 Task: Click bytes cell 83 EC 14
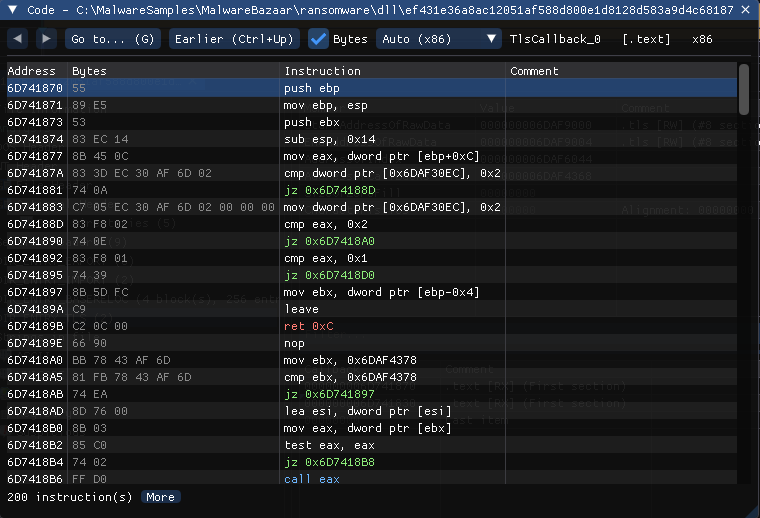pyautogui.click(x=100, y=139)
